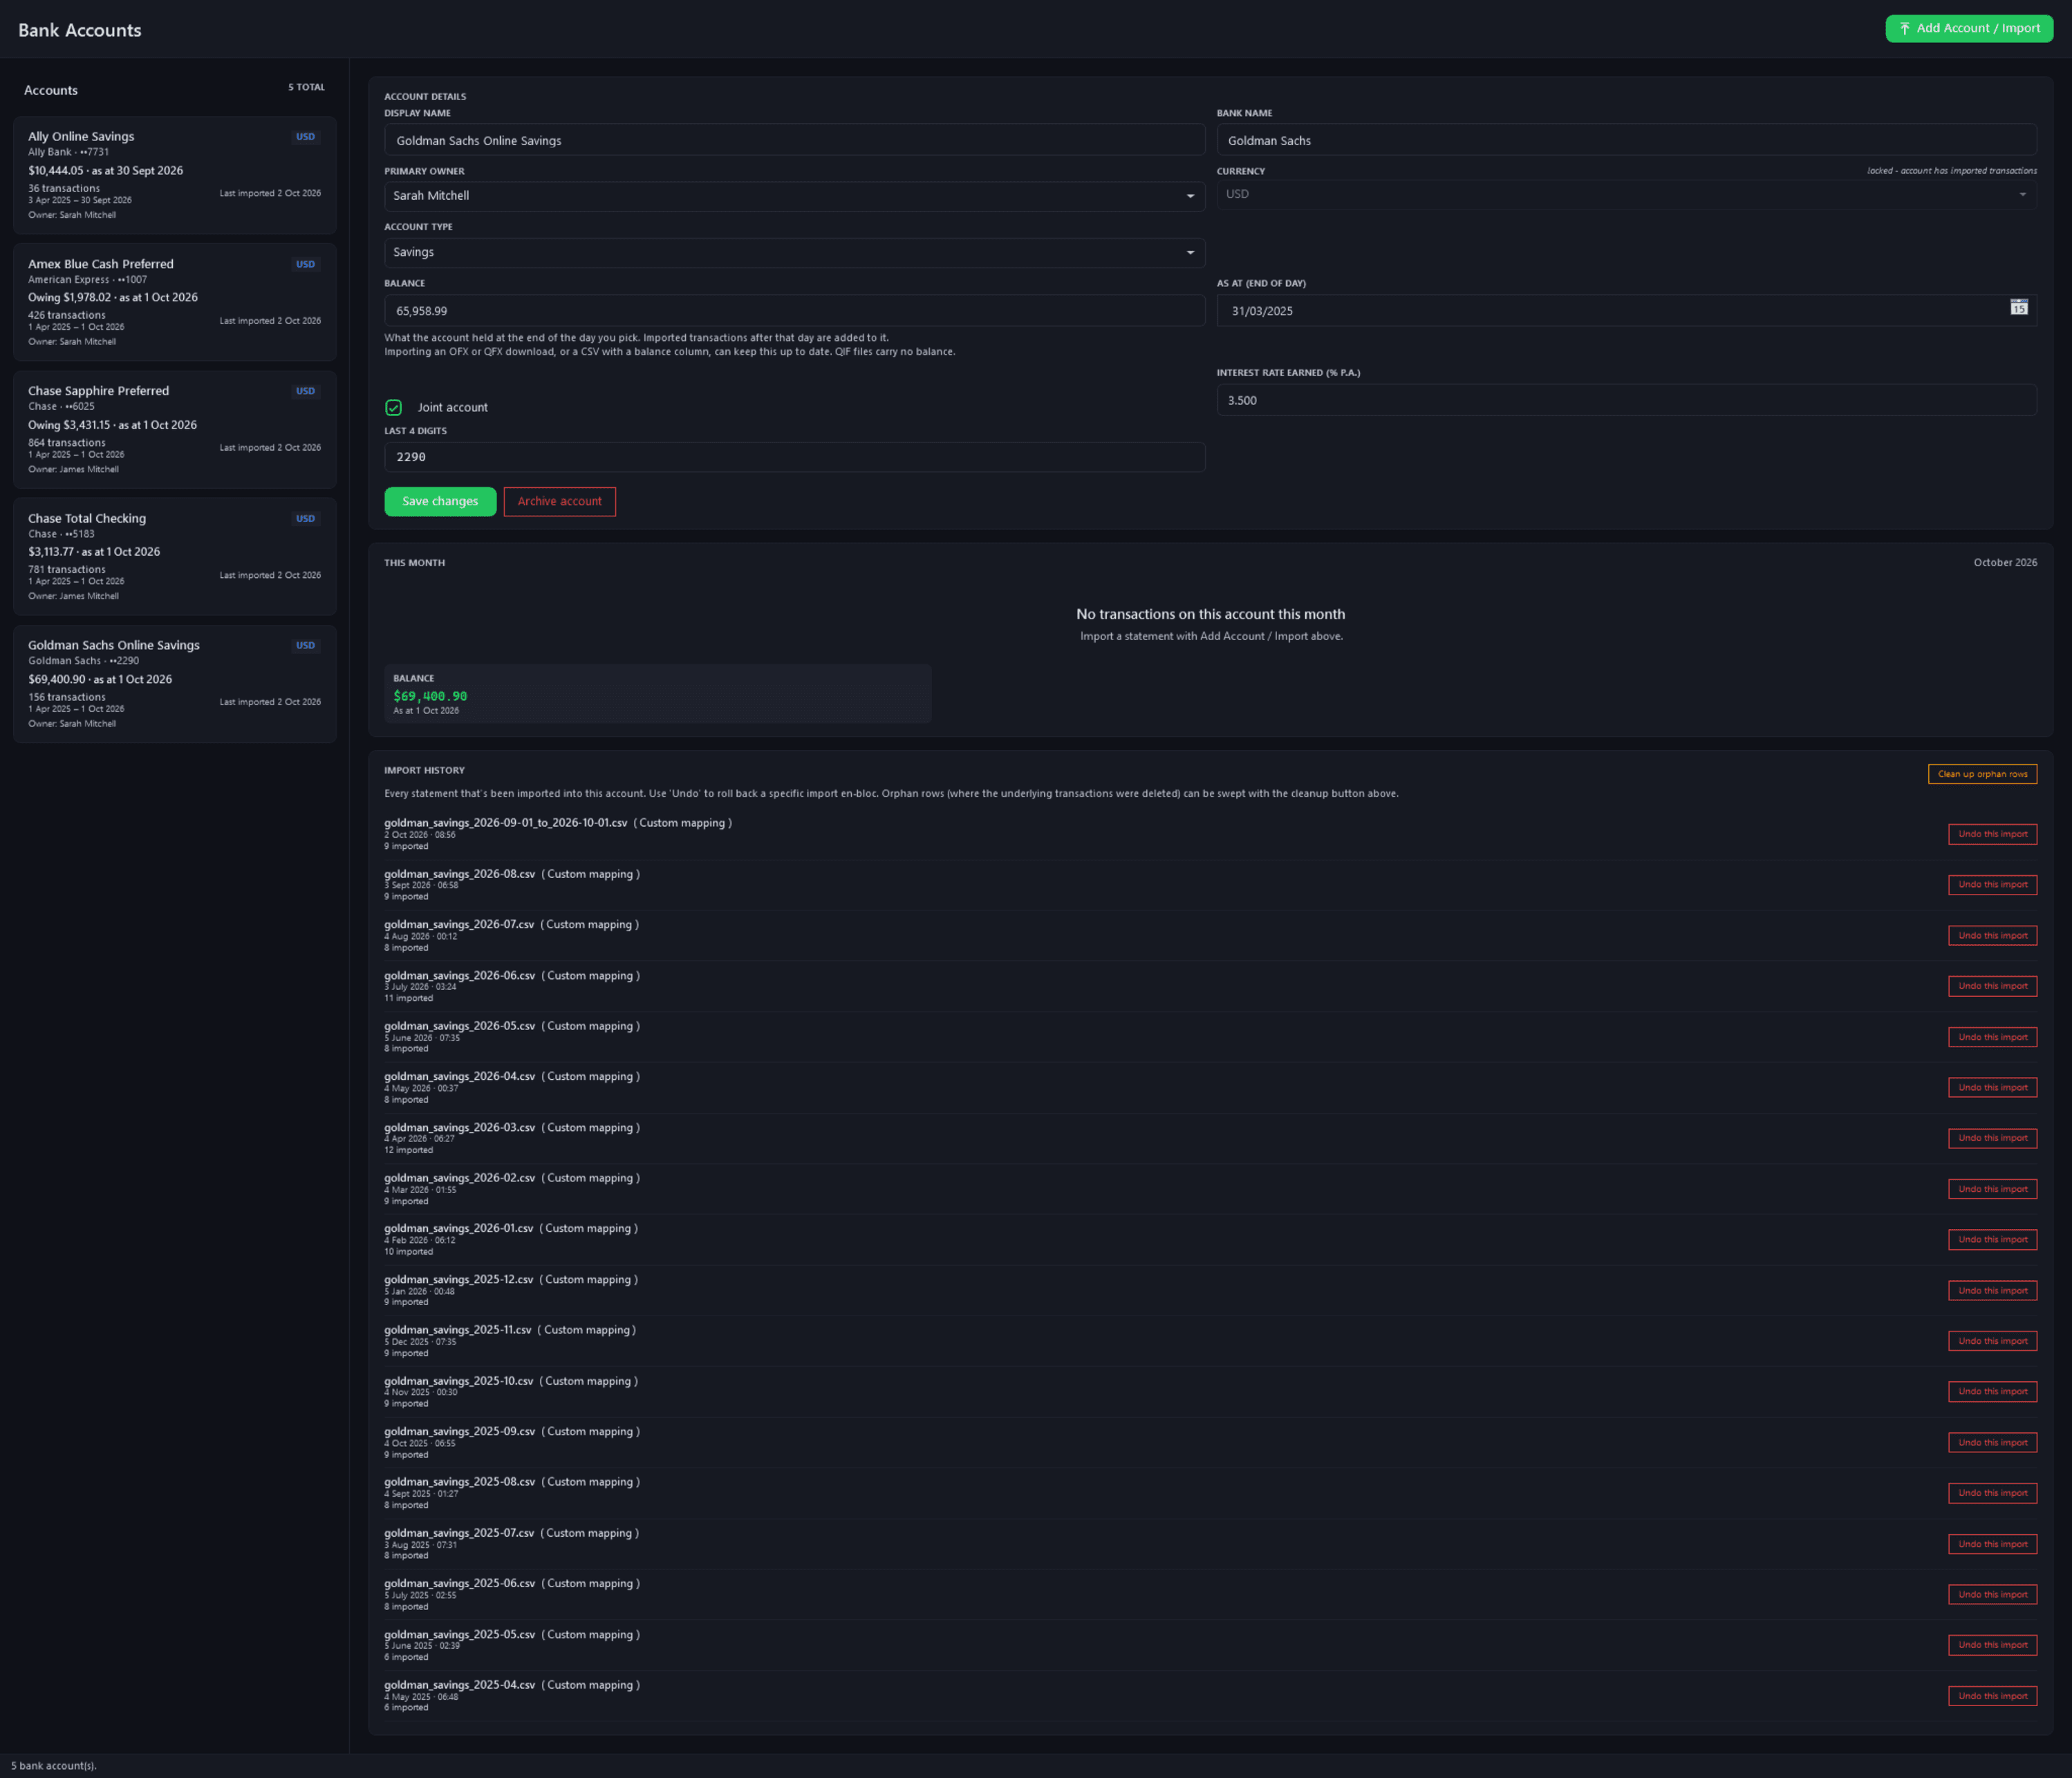Screen dimensions: 2072x1778
Task: Click the $69,400.90 balance amount
Action: [430, 696]
